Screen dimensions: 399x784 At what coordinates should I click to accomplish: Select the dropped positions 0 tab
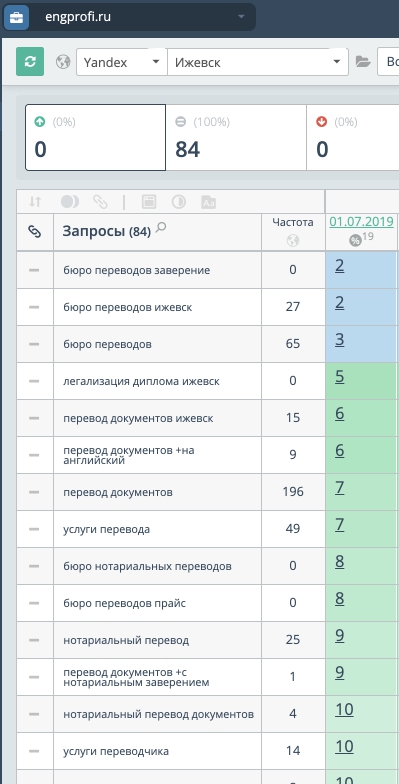tap(353, 138)
